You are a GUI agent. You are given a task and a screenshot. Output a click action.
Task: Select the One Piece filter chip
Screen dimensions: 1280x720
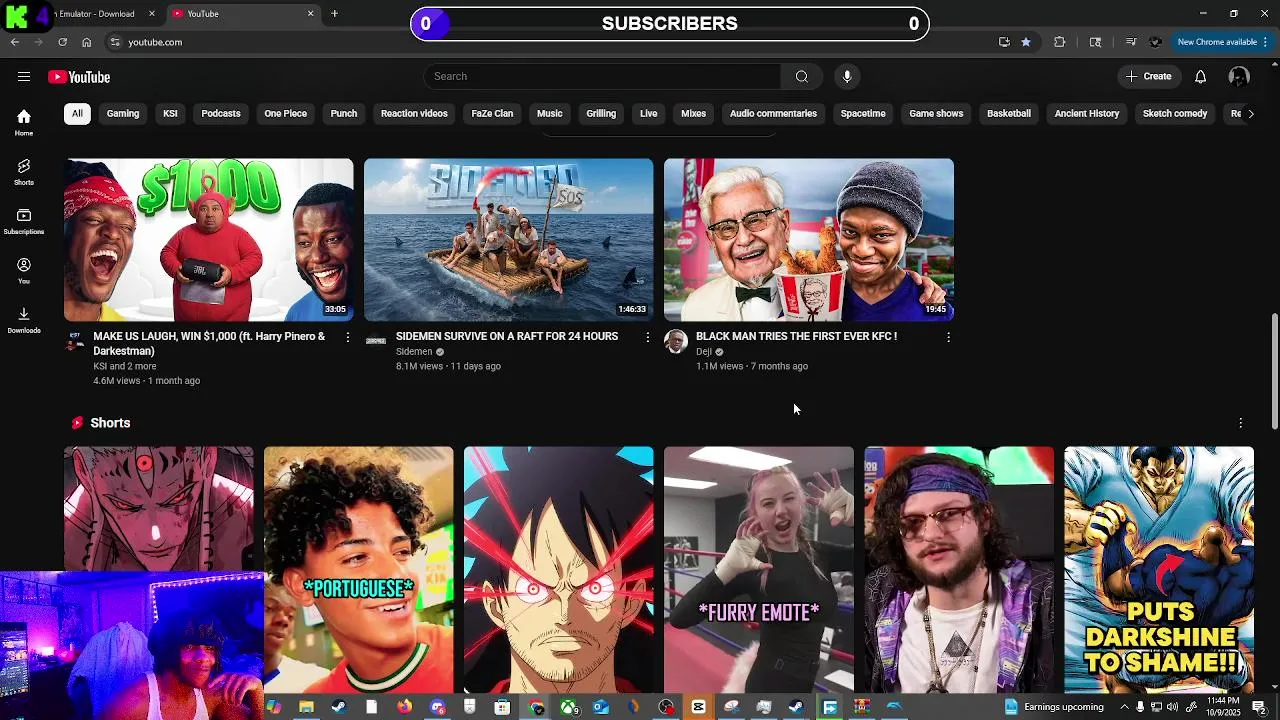pyautogui.click(x=286, y=114)
